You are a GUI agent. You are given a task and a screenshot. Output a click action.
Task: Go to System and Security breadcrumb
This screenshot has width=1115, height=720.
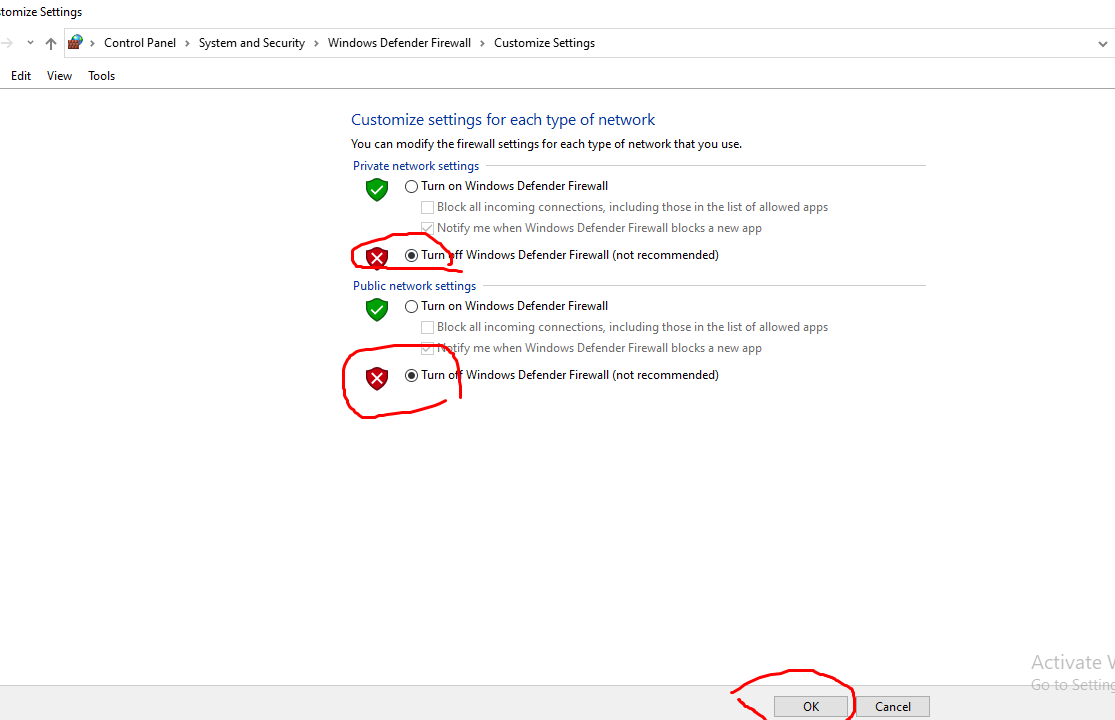[x=252, y=43]
